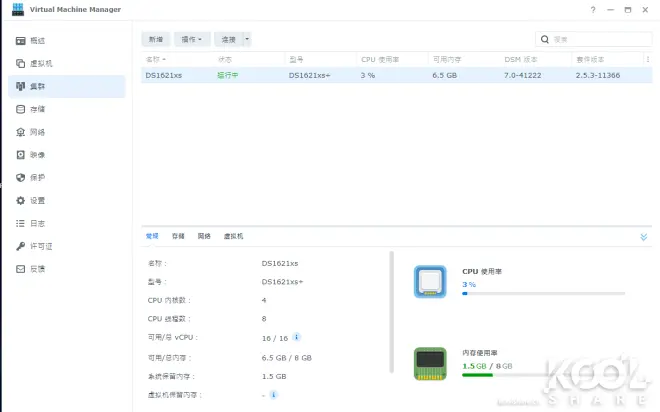The height and width of the screenshot is (412, 660).
Task: Switch to the 网络 tab in details panel
Action: coord(204,236)
